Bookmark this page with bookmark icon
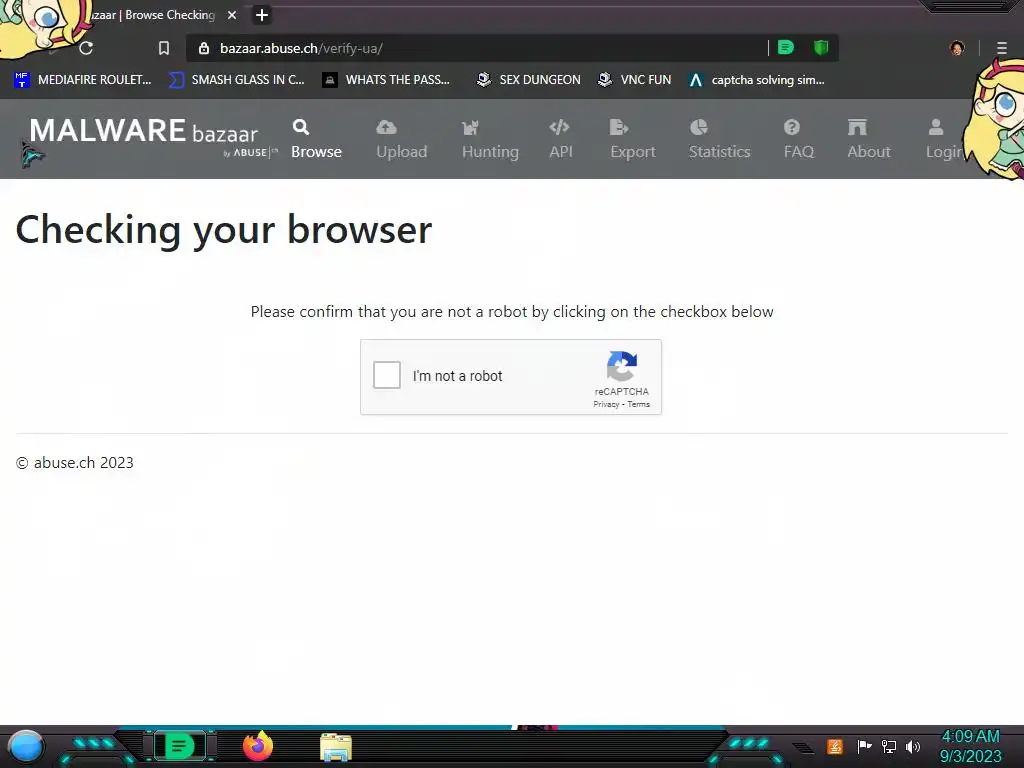The height and width of the screenshot is (768, 1024). pos(164,48)
